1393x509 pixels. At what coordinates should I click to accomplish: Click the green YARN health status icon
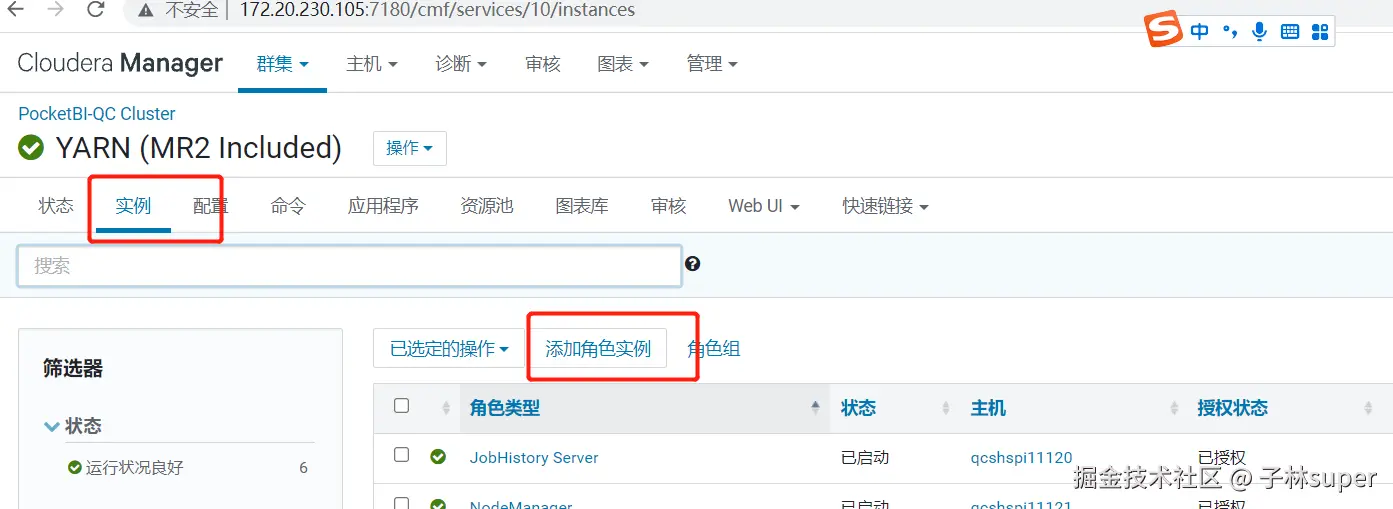[31, 148]
